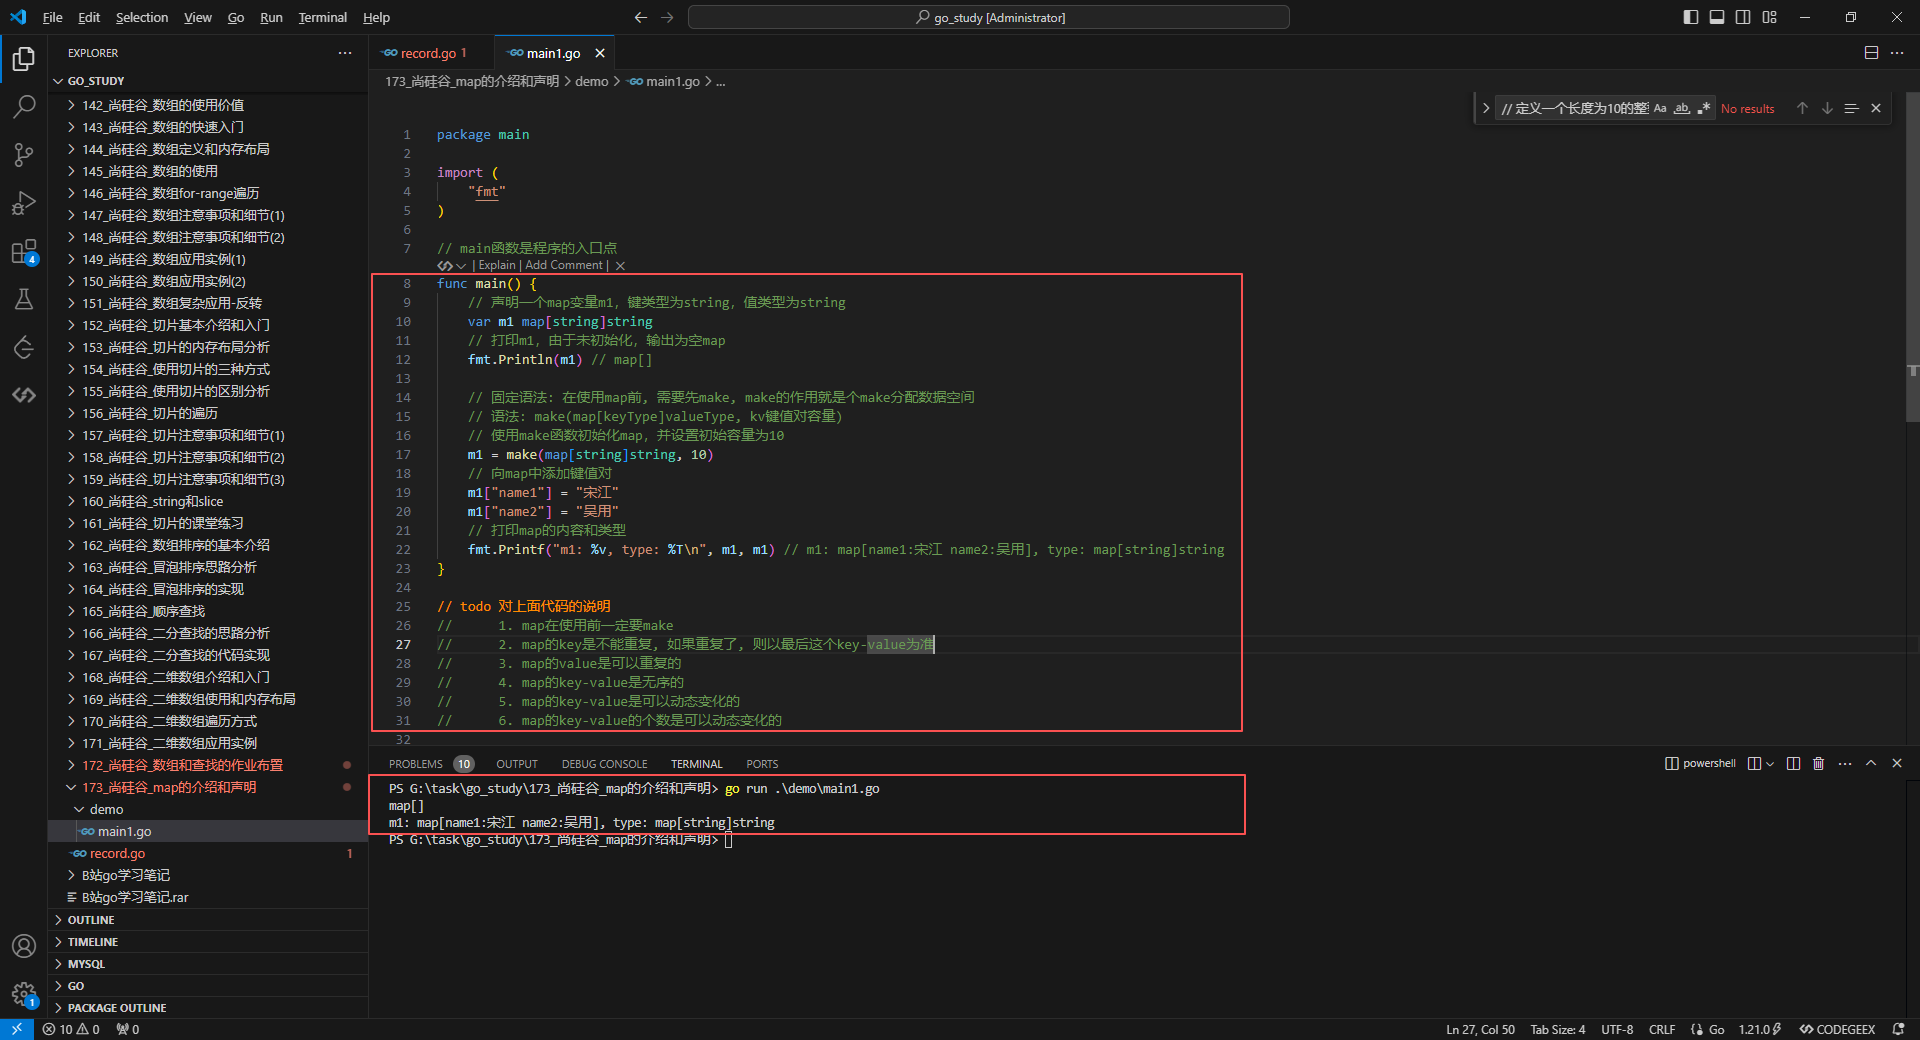This screenshot has height=1040, width=1920.
Task: Open the Terminal menu
Action: (322, 17)
